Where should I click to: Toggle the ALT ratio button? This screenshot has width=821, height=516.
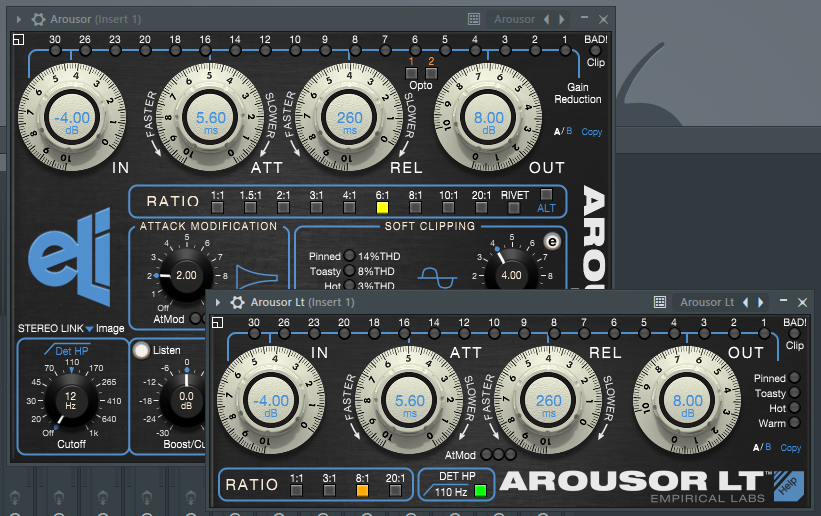click(546, 194)
